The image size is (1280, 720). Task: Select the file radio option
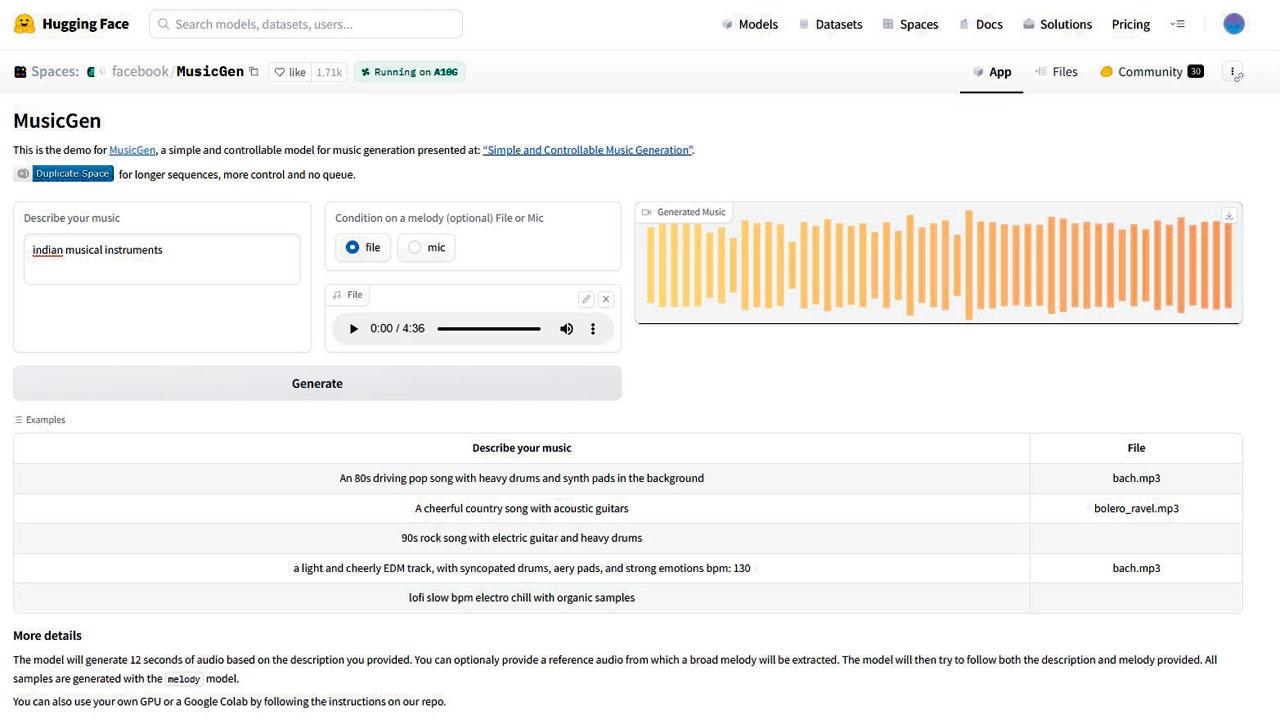click(363, 247)
